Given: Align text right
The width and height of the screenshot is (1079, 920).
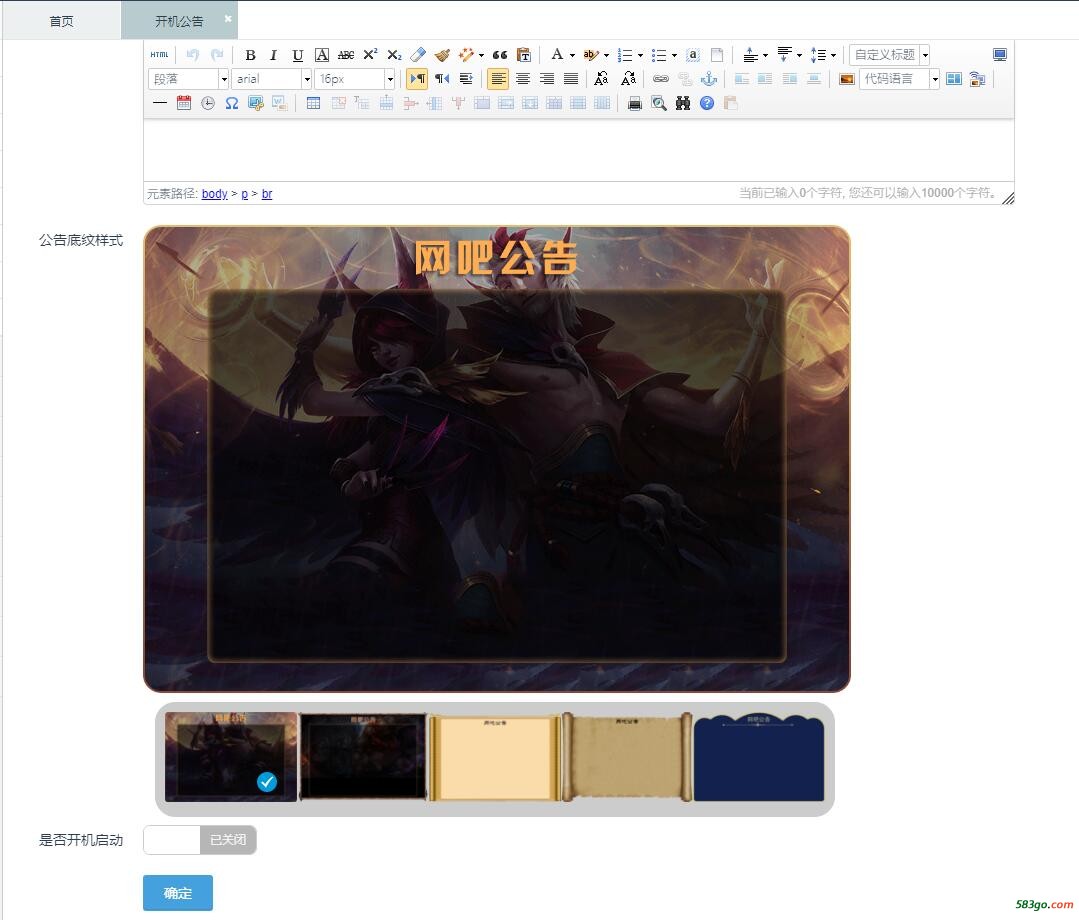Looking at the screenshot, I should pos(547,79).
